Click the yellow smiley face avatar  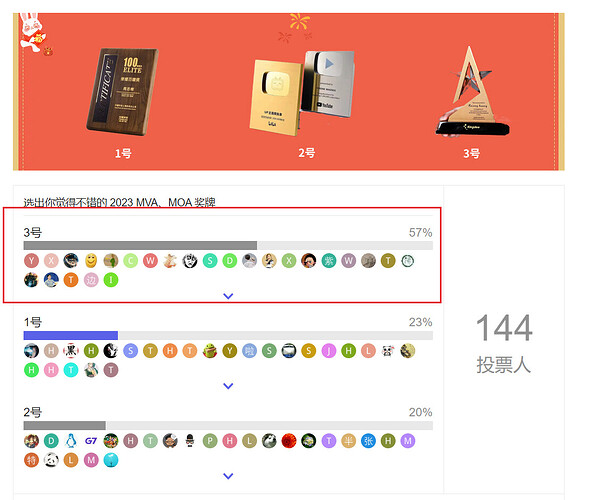tap(91, 261)
